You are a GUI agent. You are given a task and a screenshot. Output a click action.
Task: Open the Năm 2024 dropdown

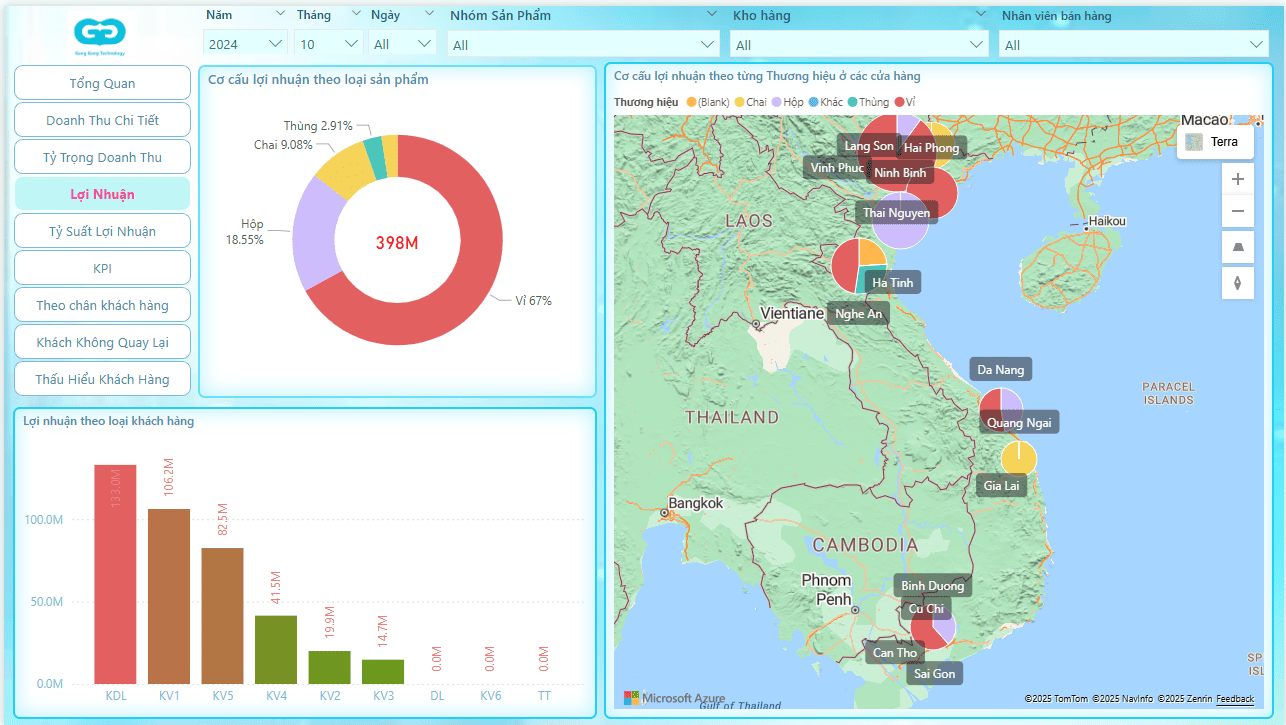click(x=245, y=44)
